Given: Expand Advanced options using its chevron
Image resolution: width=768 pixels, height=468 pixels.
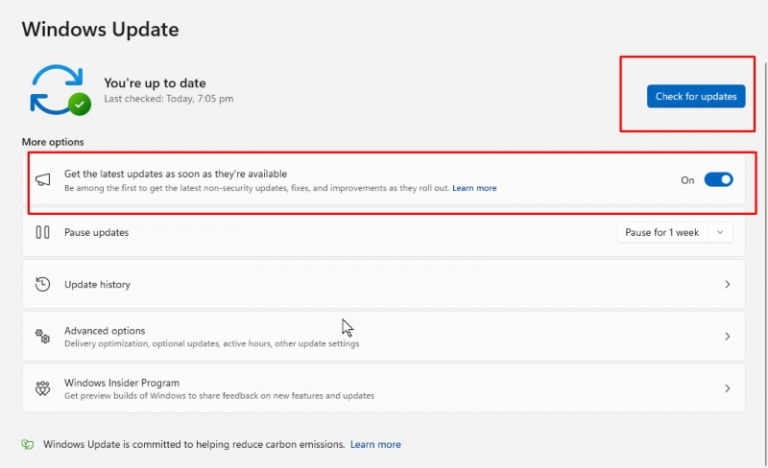Looking at the screenshot, I should [x=727, y=336].
